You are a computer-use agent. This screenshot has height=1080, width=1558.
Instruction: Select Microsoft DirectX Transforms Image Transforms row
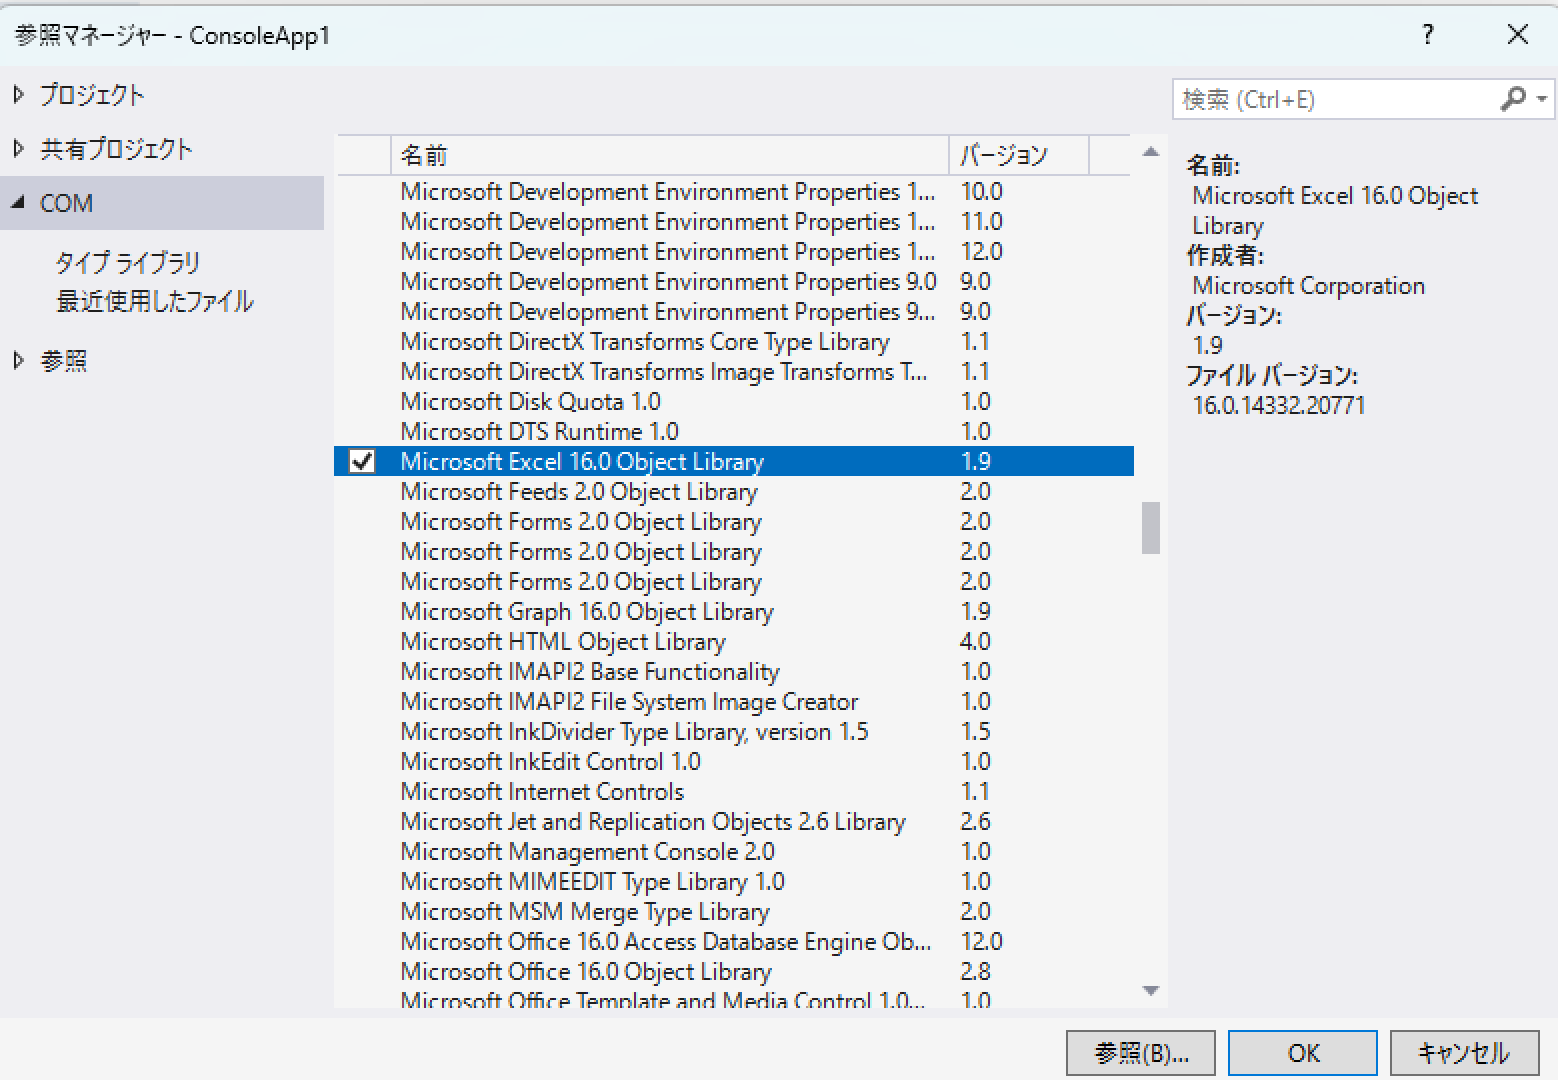click(734, 371)
